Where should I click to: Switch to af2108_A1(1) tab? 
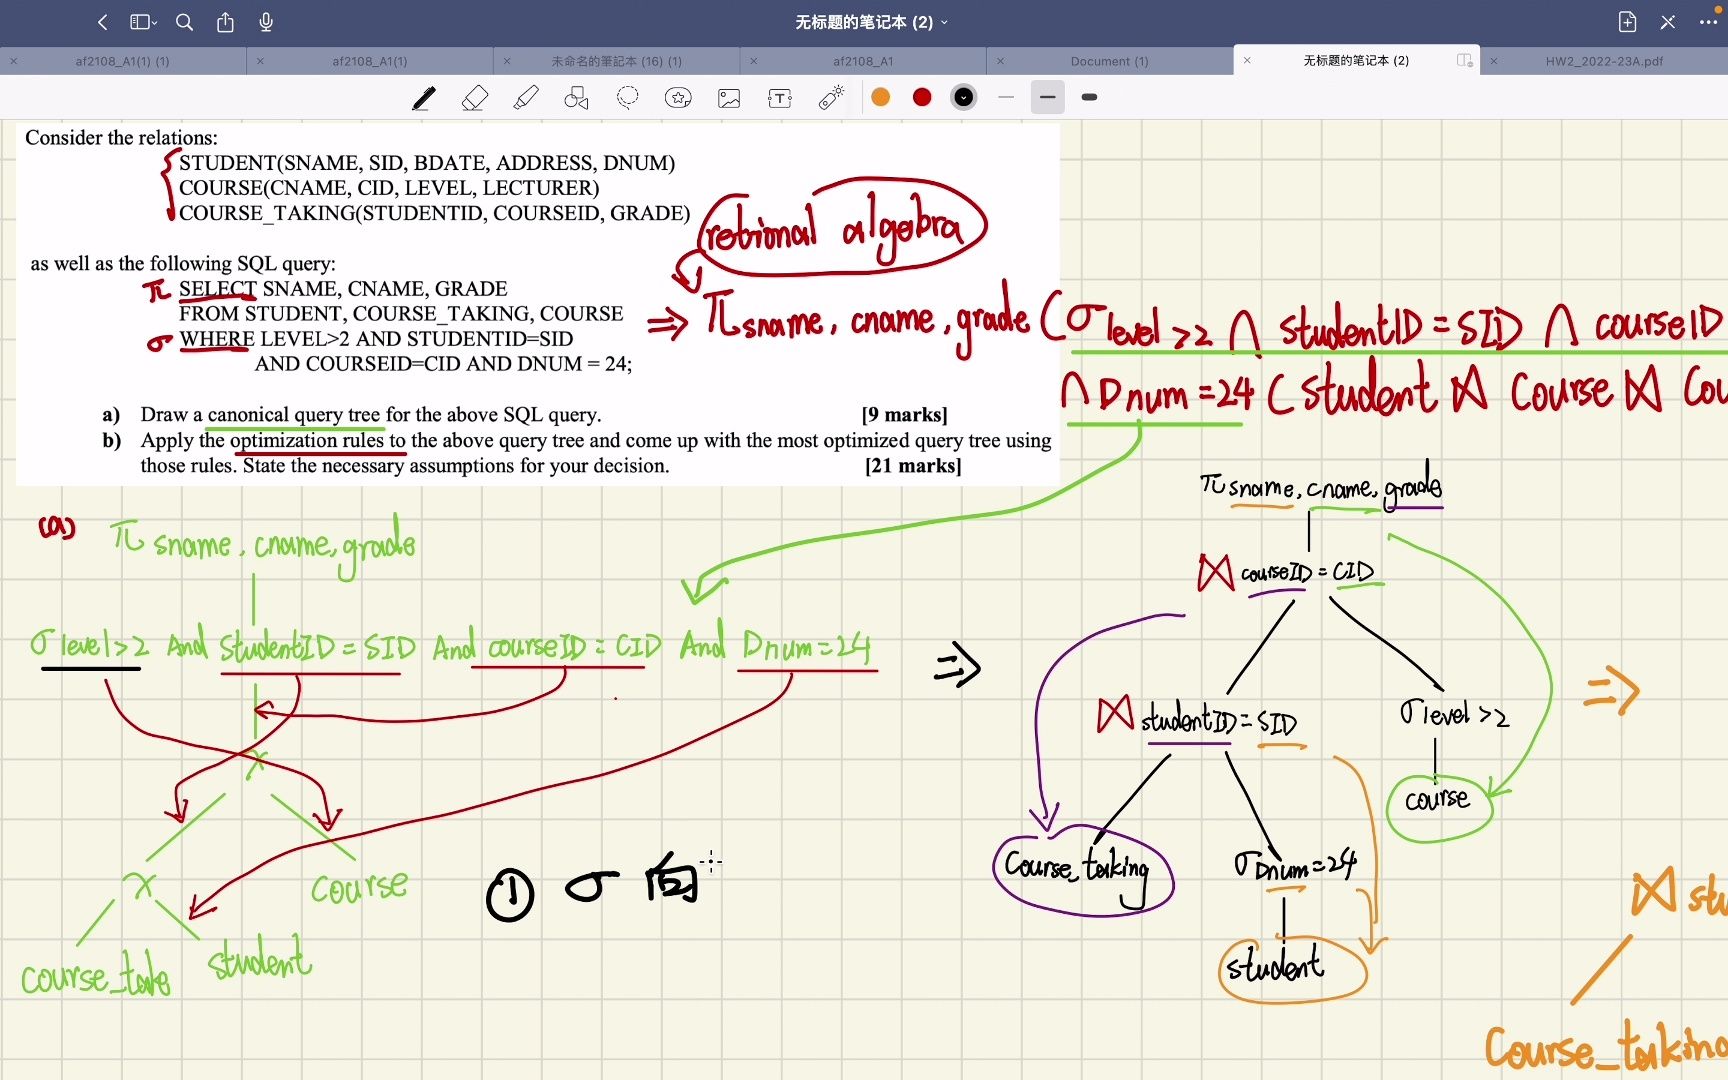tap(370, 61)
